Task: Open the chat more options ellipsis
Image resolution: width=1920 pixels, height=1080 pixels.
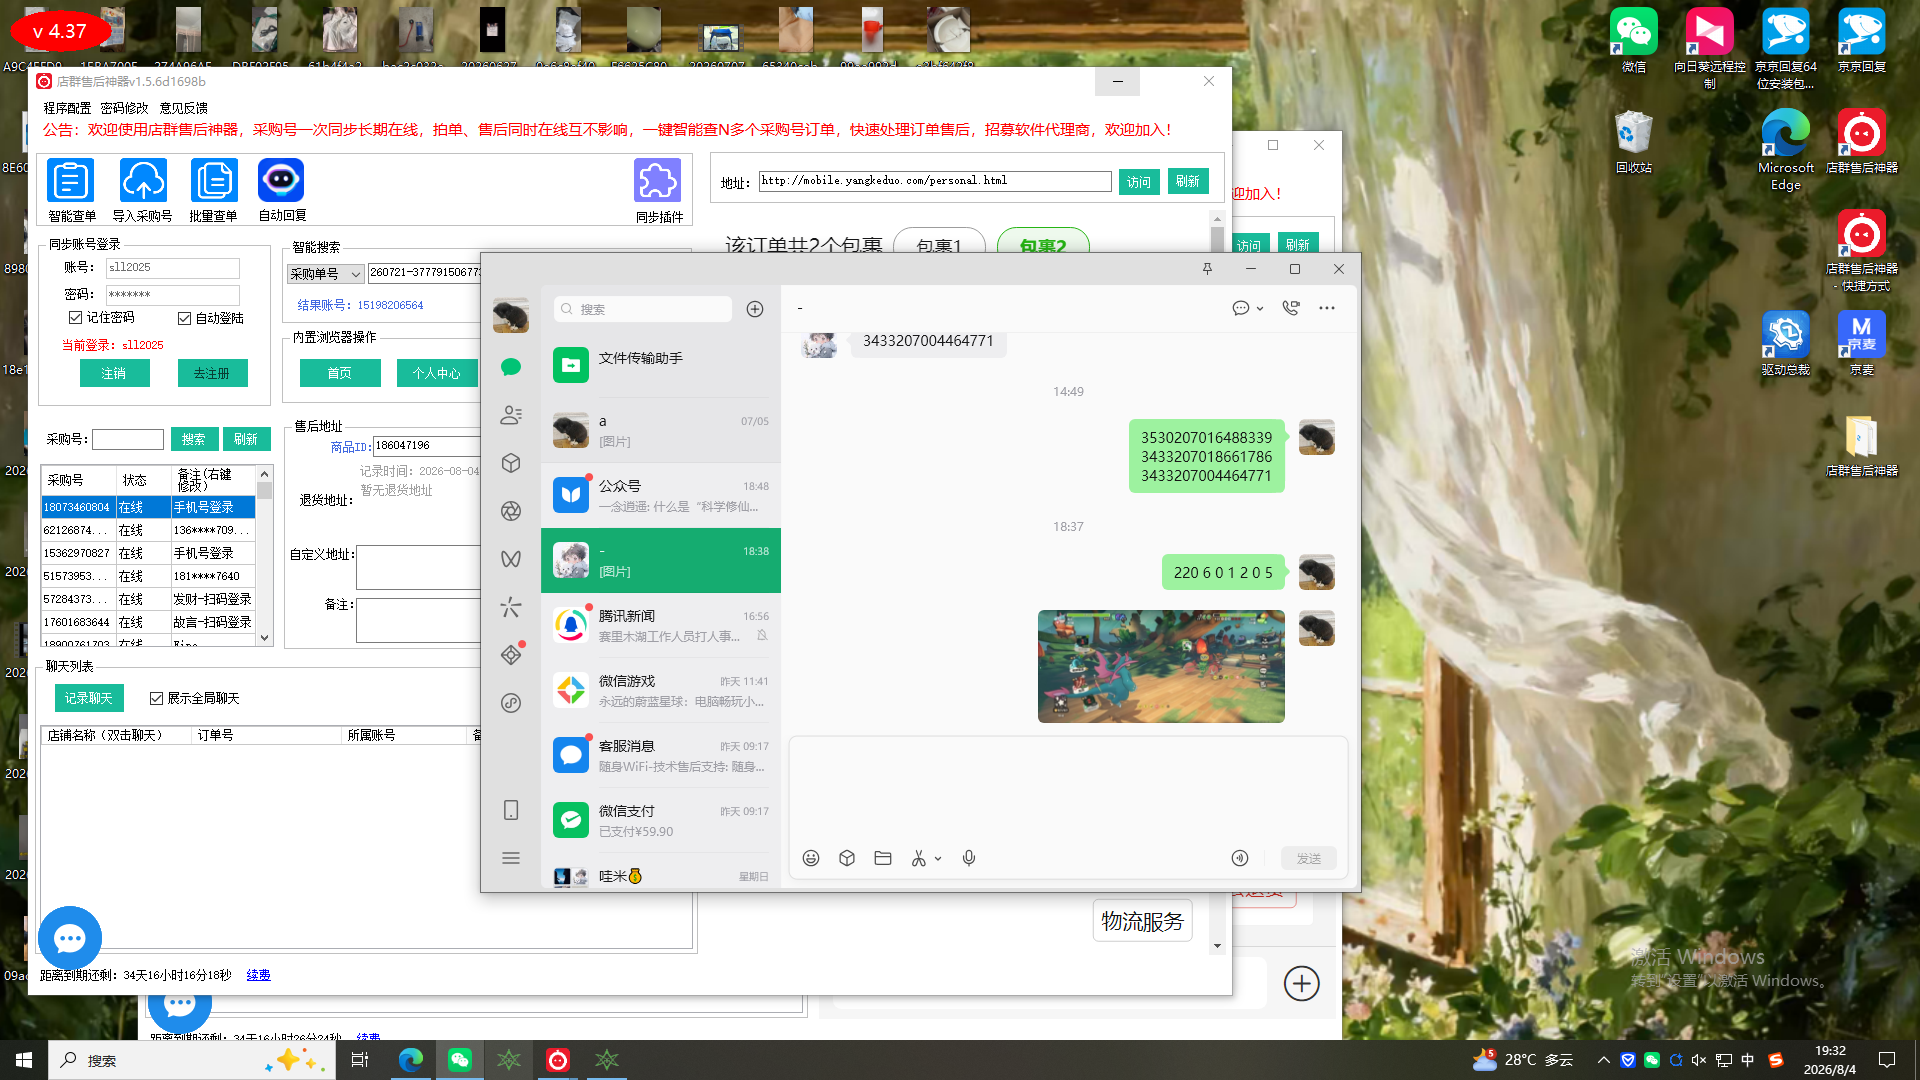Action: tap(1327, 308)
